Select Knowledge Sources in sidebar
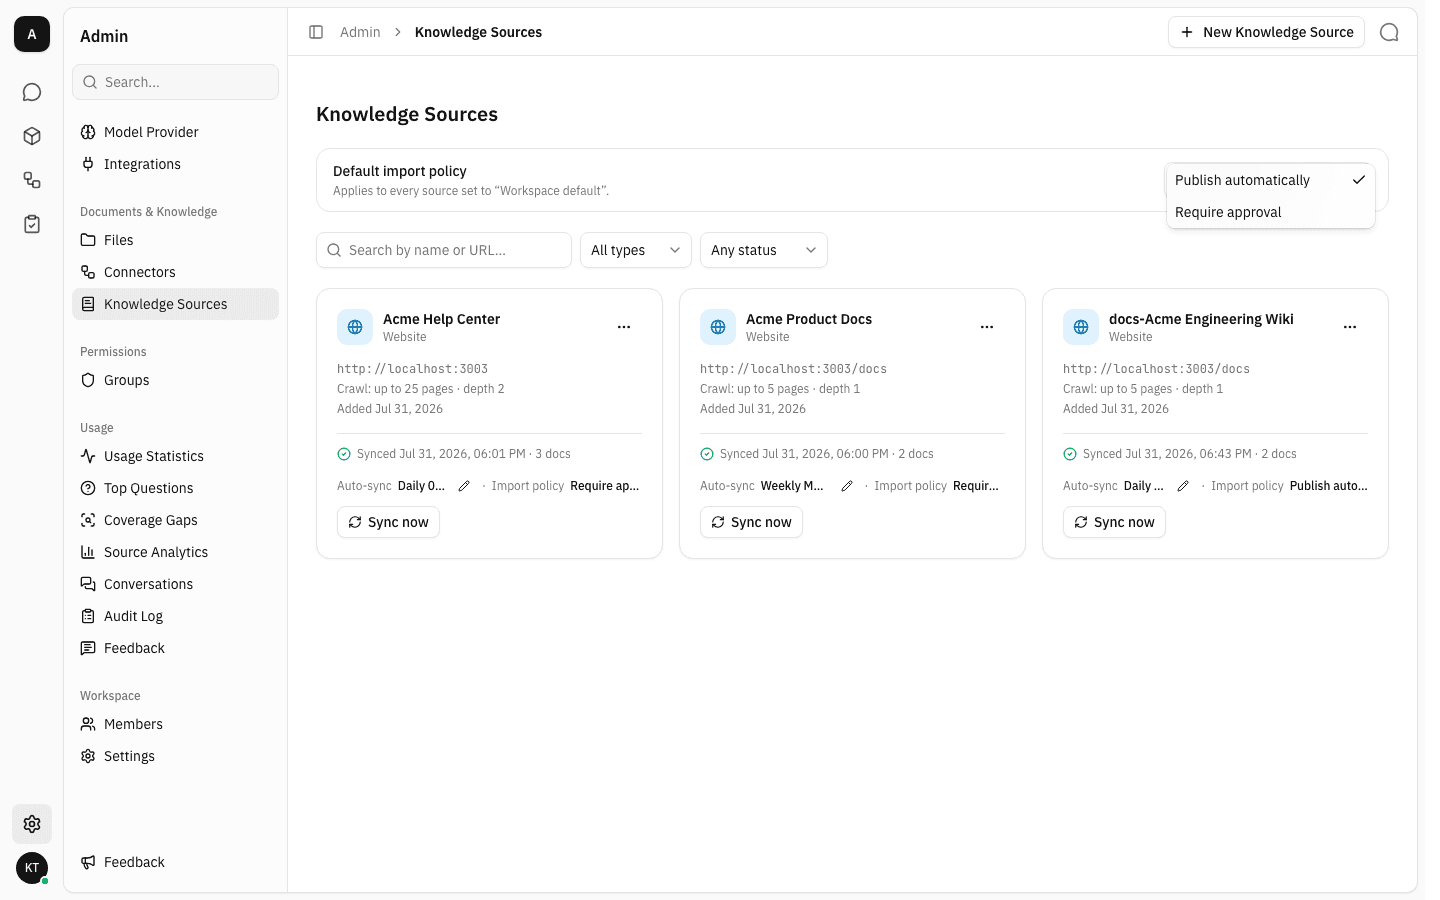The image size is (1440, 900). (x=175, y=304)
